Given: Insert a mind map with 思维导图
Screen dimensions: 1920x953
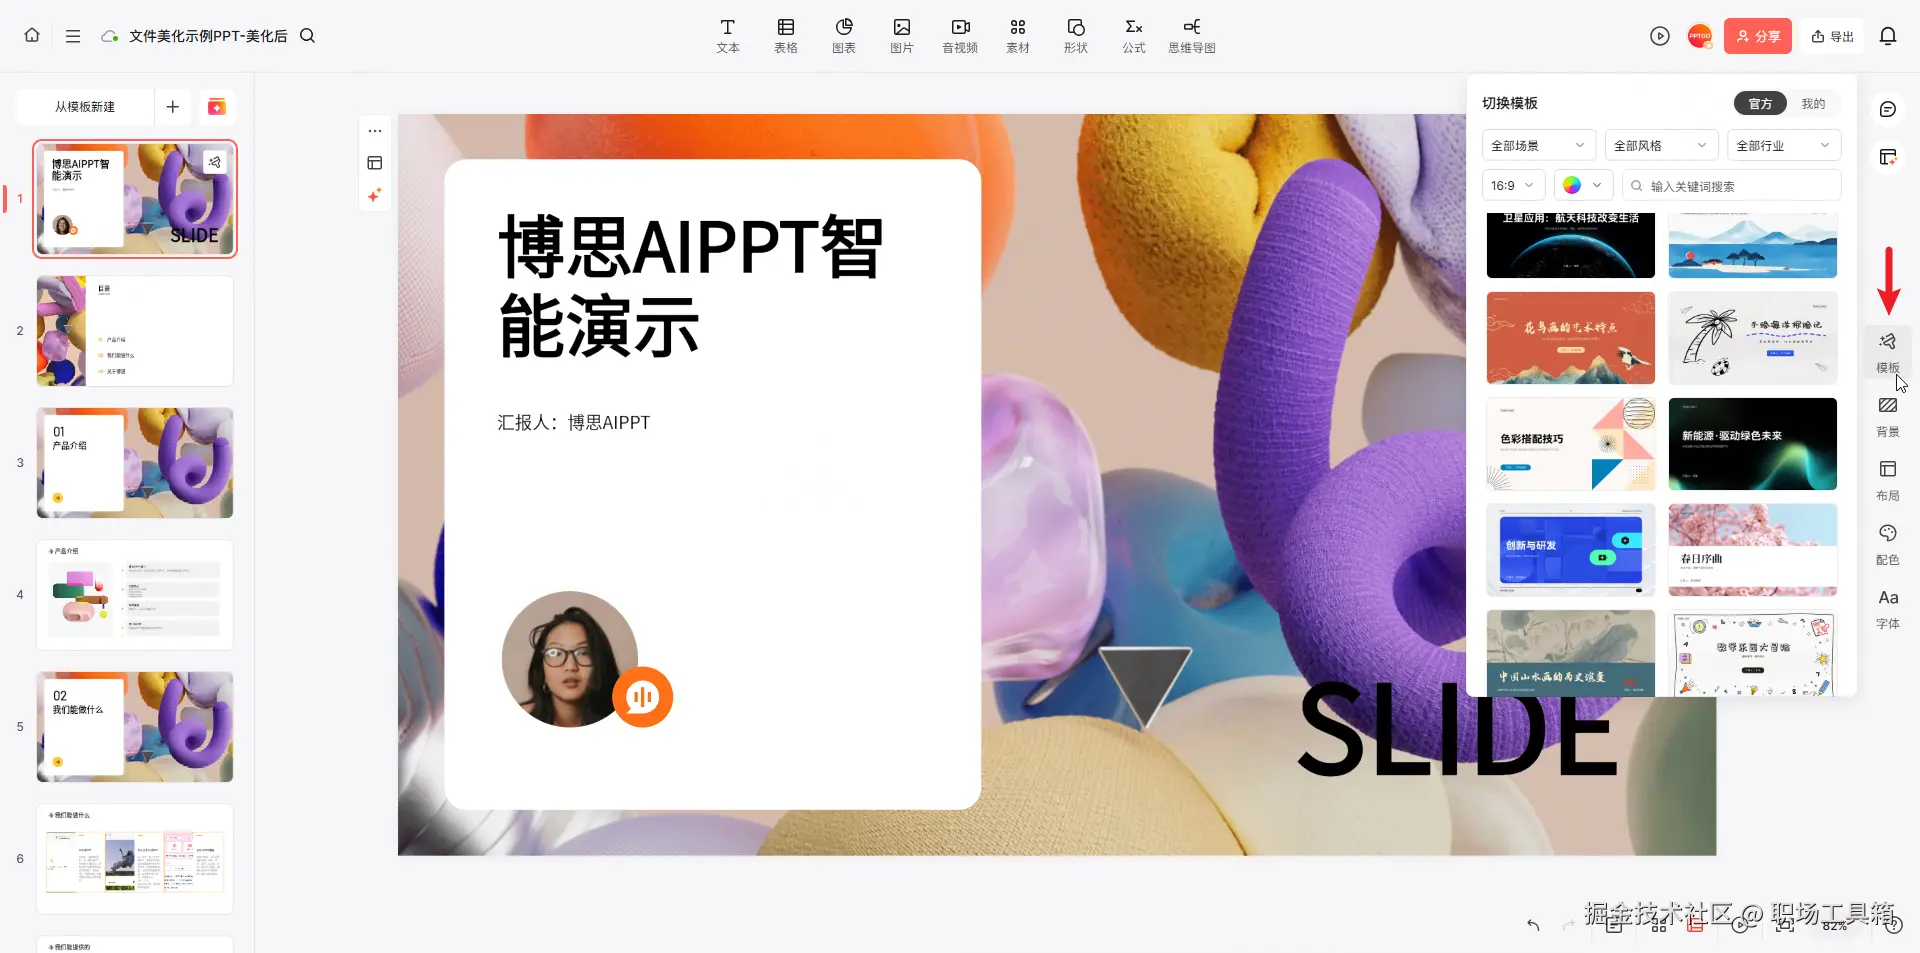Looking at the screenshot, I should tap(1192, 35).
